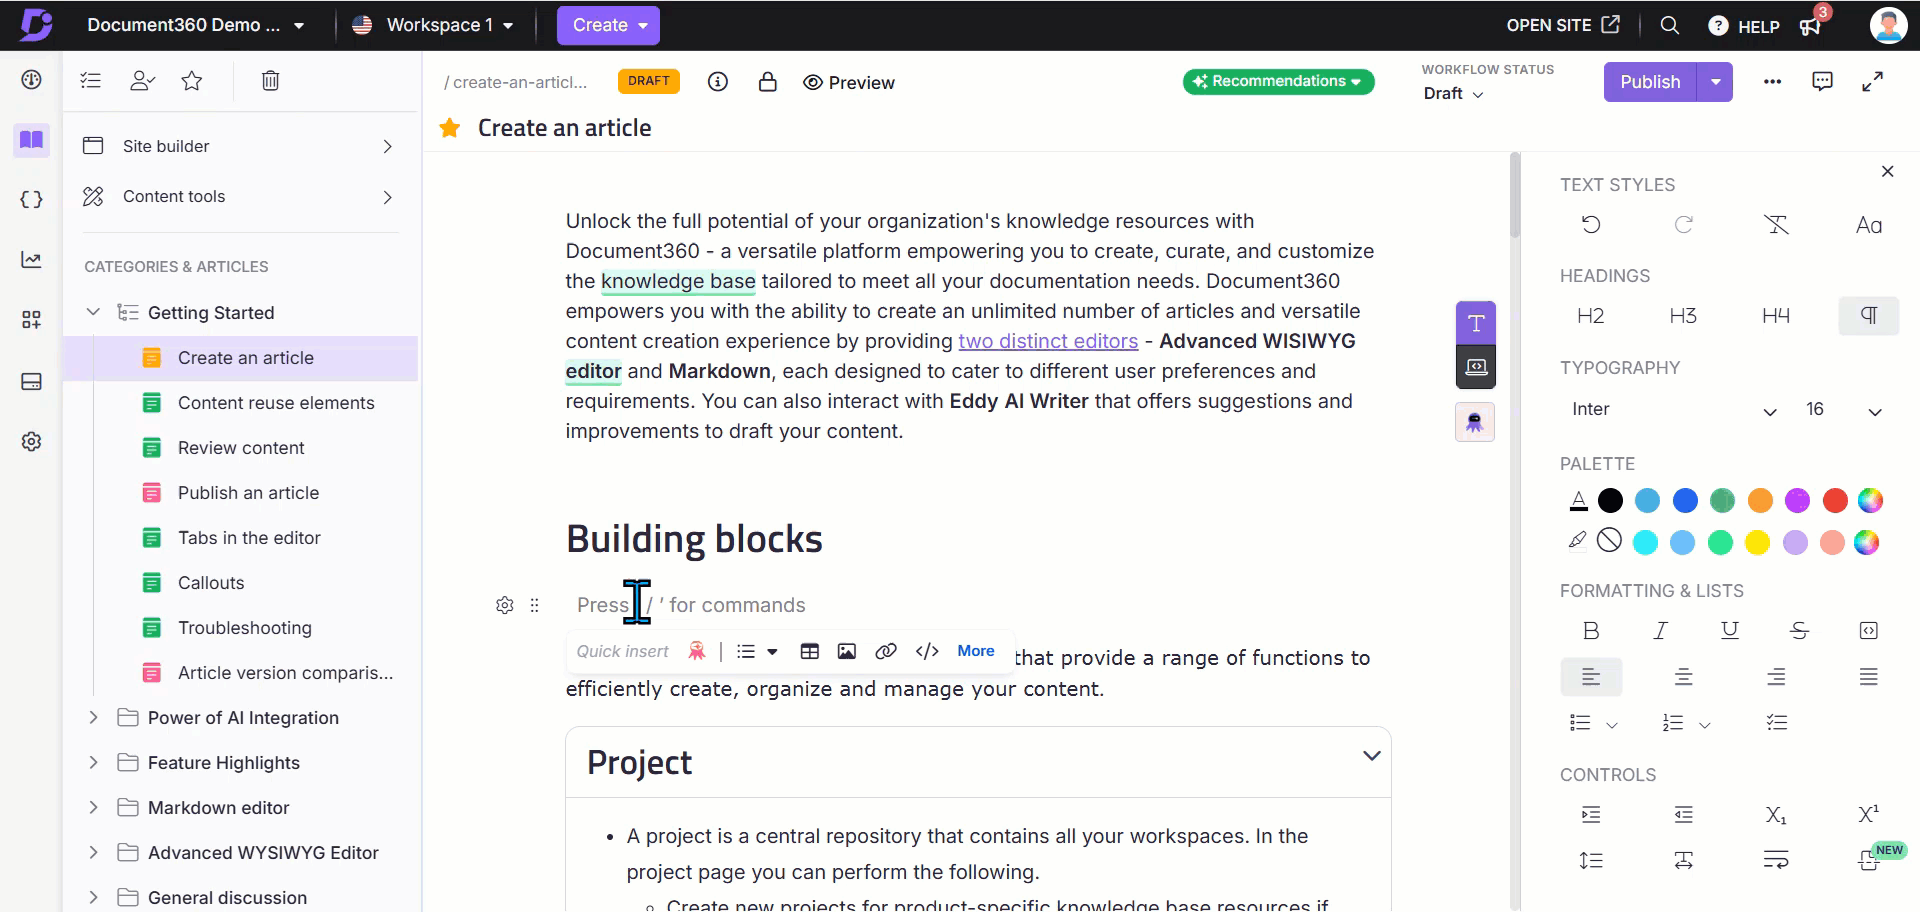Open the API documentation braces icon
1920x912 pixels.
coord(32,199)
